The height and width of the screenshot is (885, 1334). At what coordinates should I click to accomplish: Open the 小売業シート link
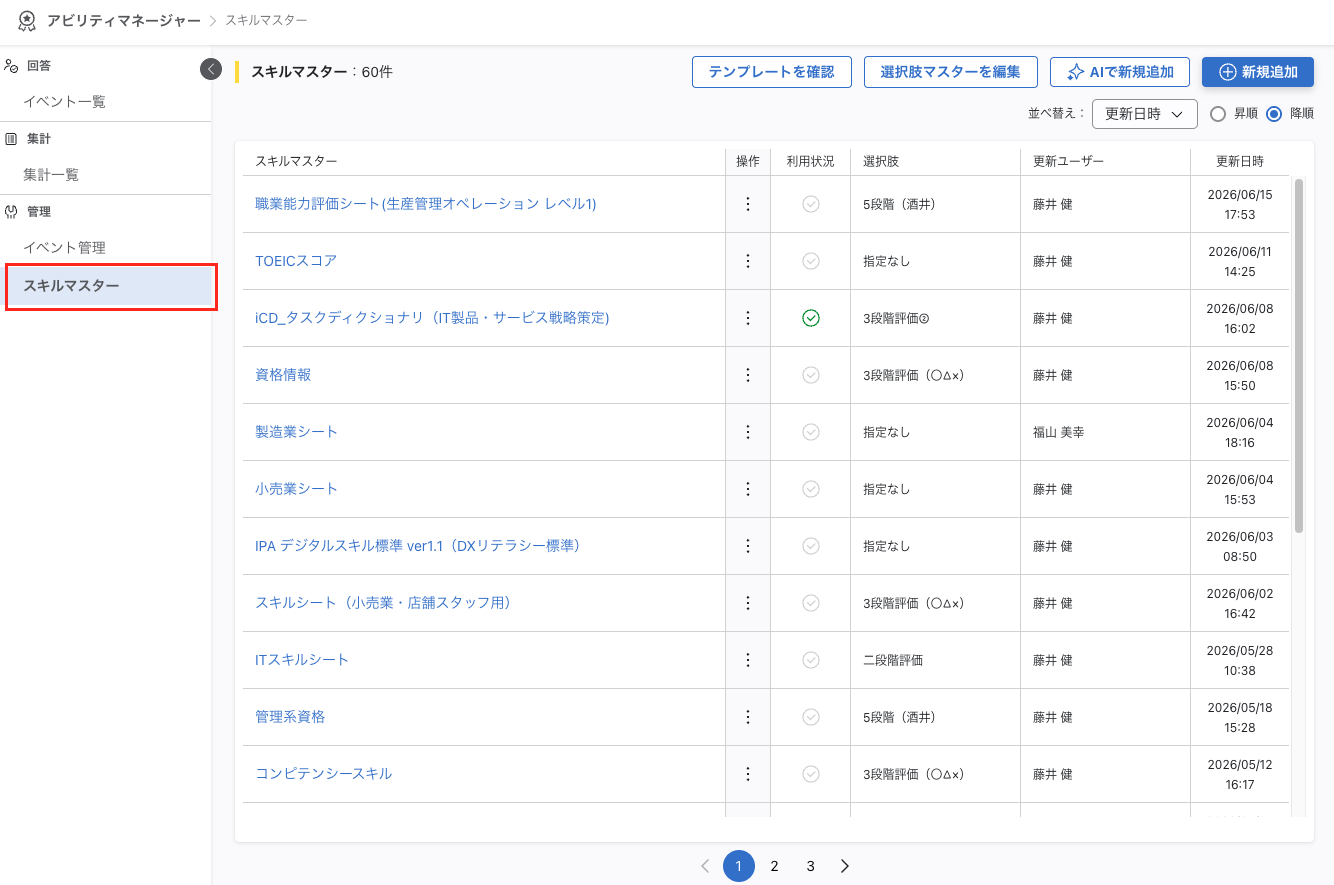[x=297, y=489]
